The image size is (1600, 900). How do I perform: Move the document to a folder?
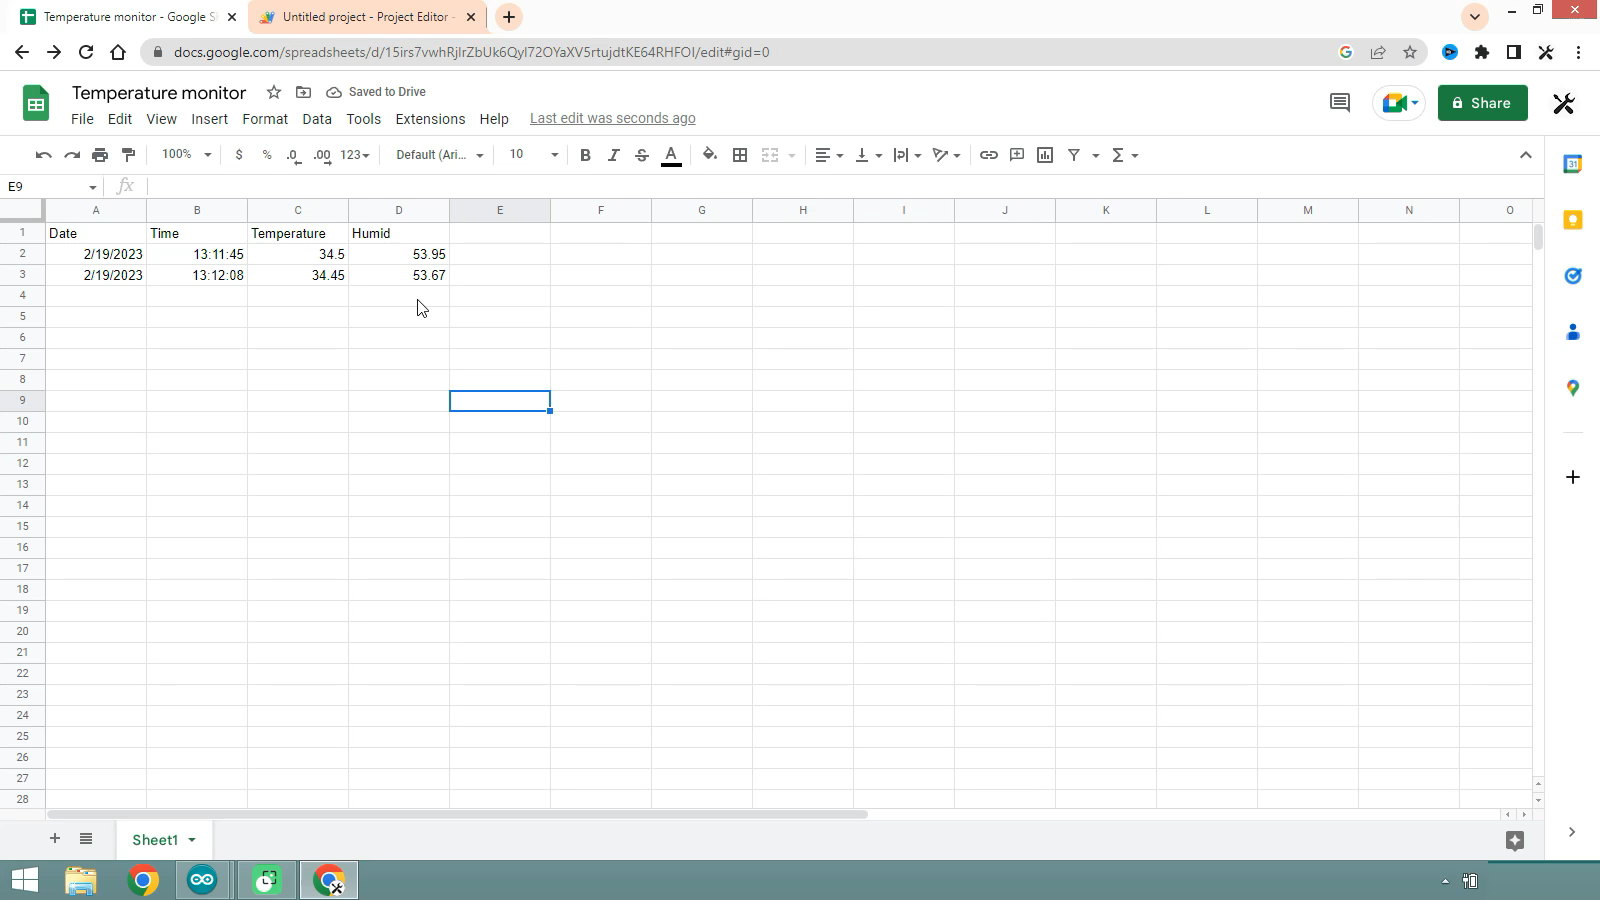tap(303, 92)
